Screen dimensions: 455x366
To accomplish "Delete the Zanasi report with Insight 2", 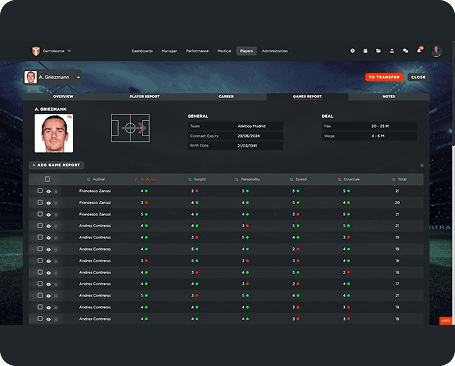I will point(56,191).
